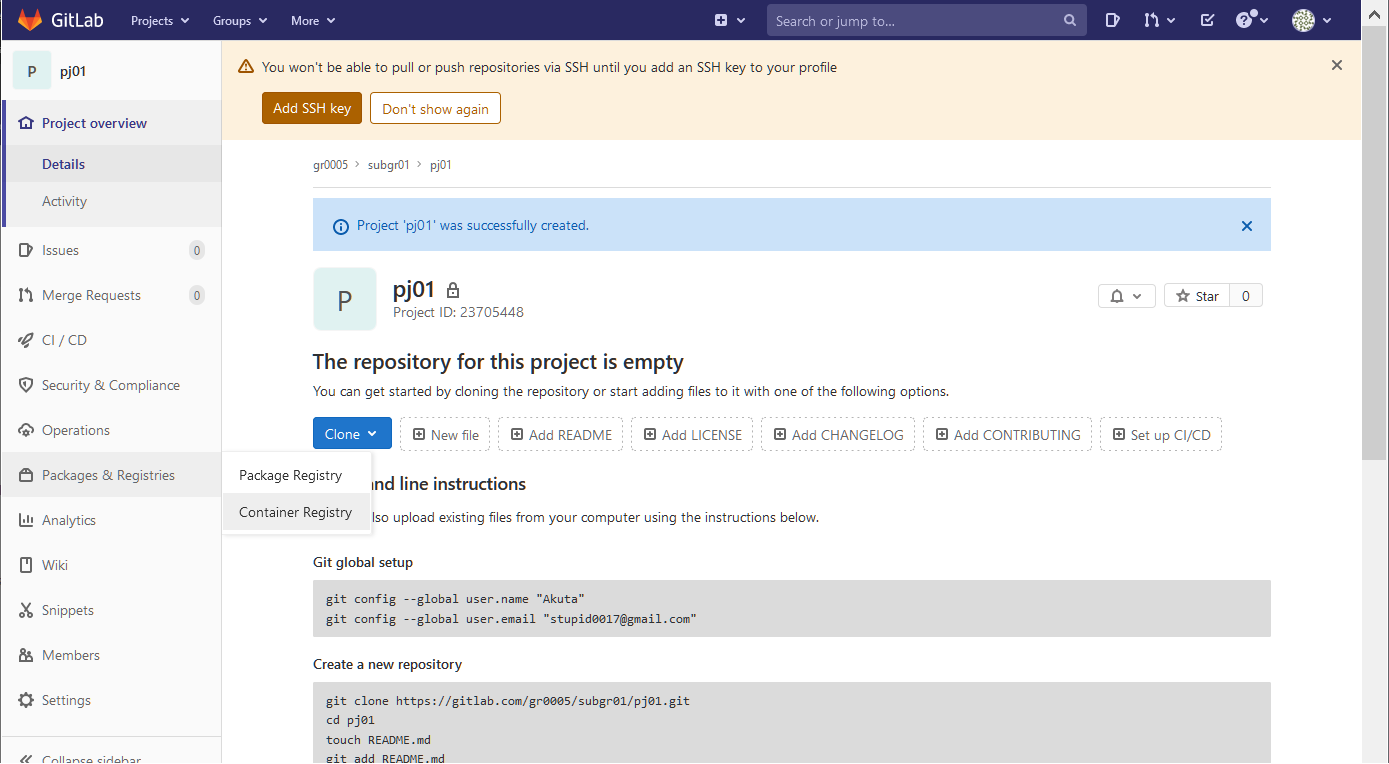Click the New file button
Viewport: 1389px width, 764px height.
445,434
